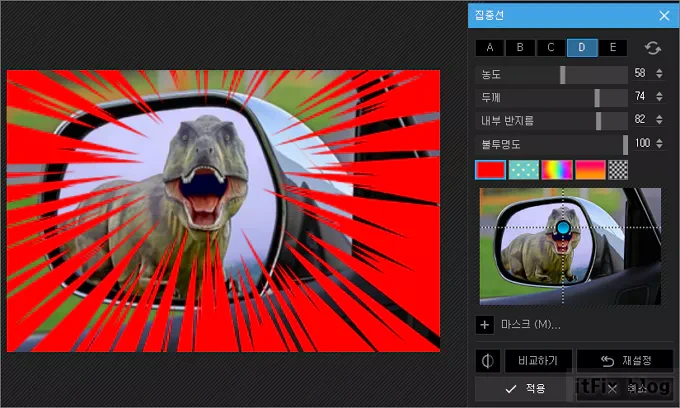Screen dimensions: 680x408
Task: Decrease the 두께 value with down arrow
Action: 660,100
